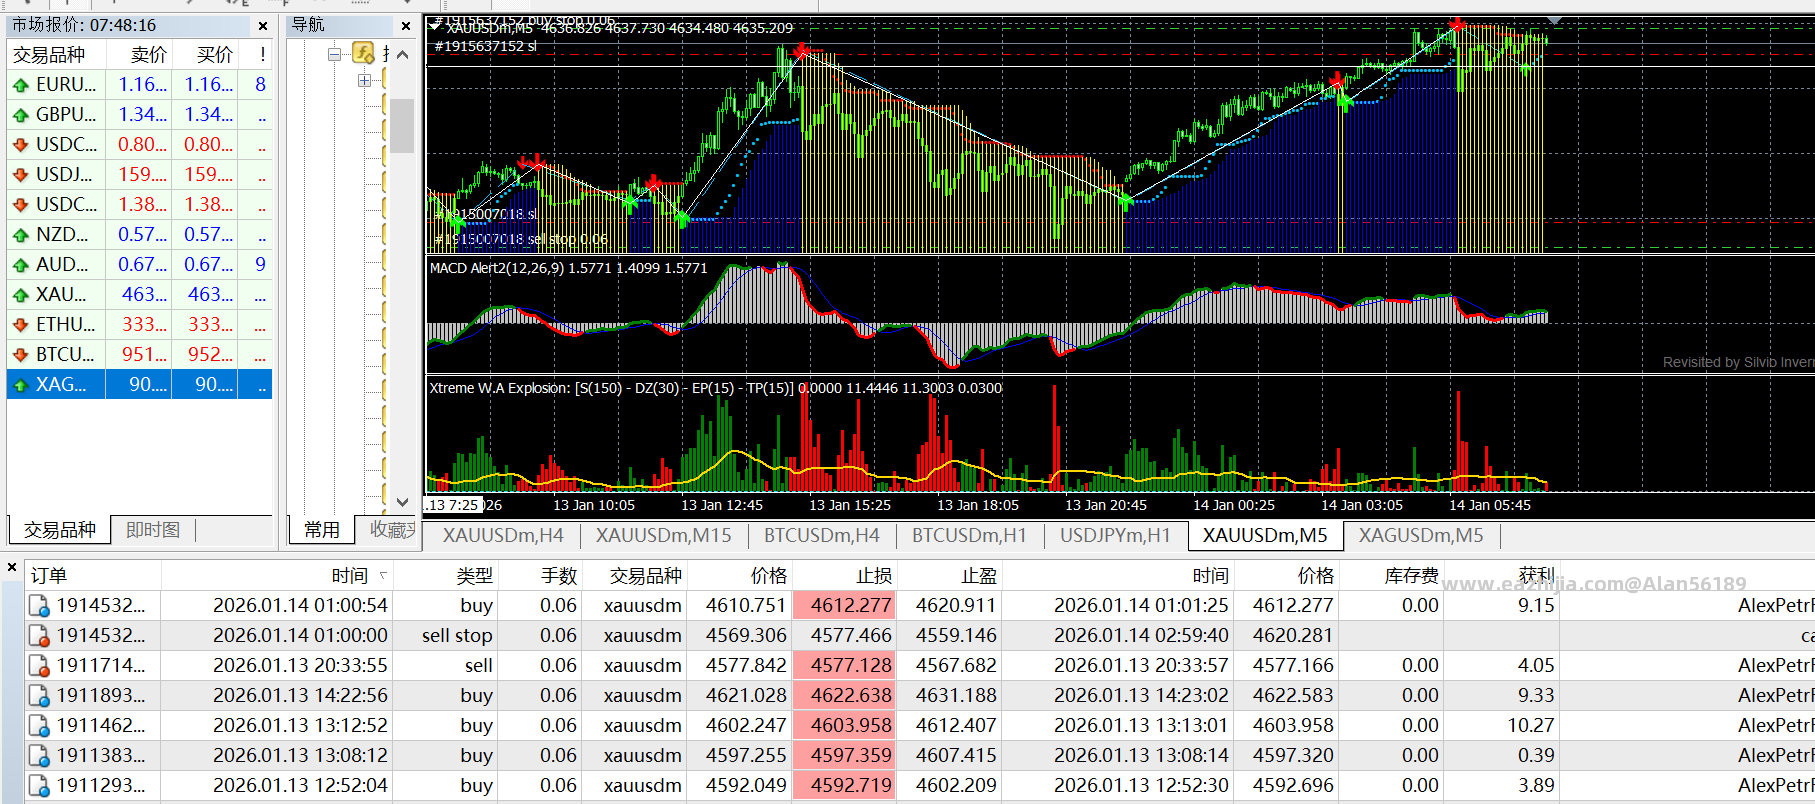
Task: Collapse the indicators tree node in Navigator
Action: pyautogui.click(x=335, y=54)
